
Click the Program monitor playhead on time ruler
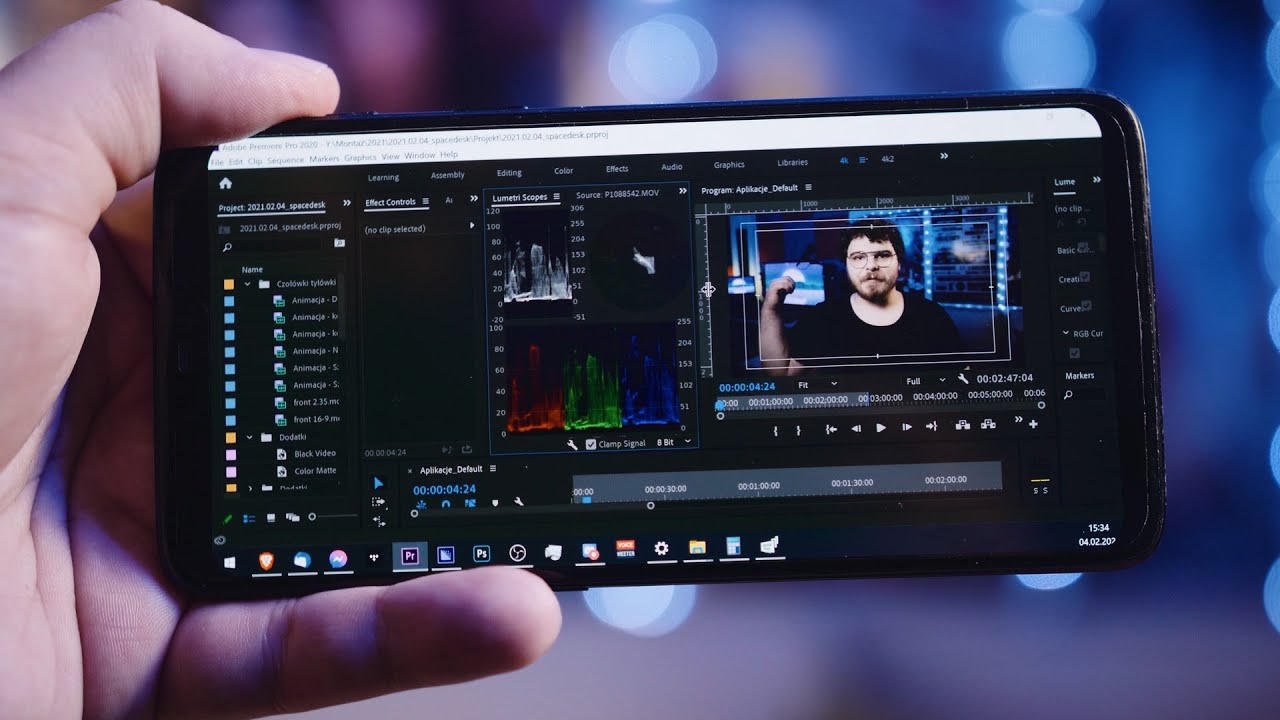pos(721,405)
